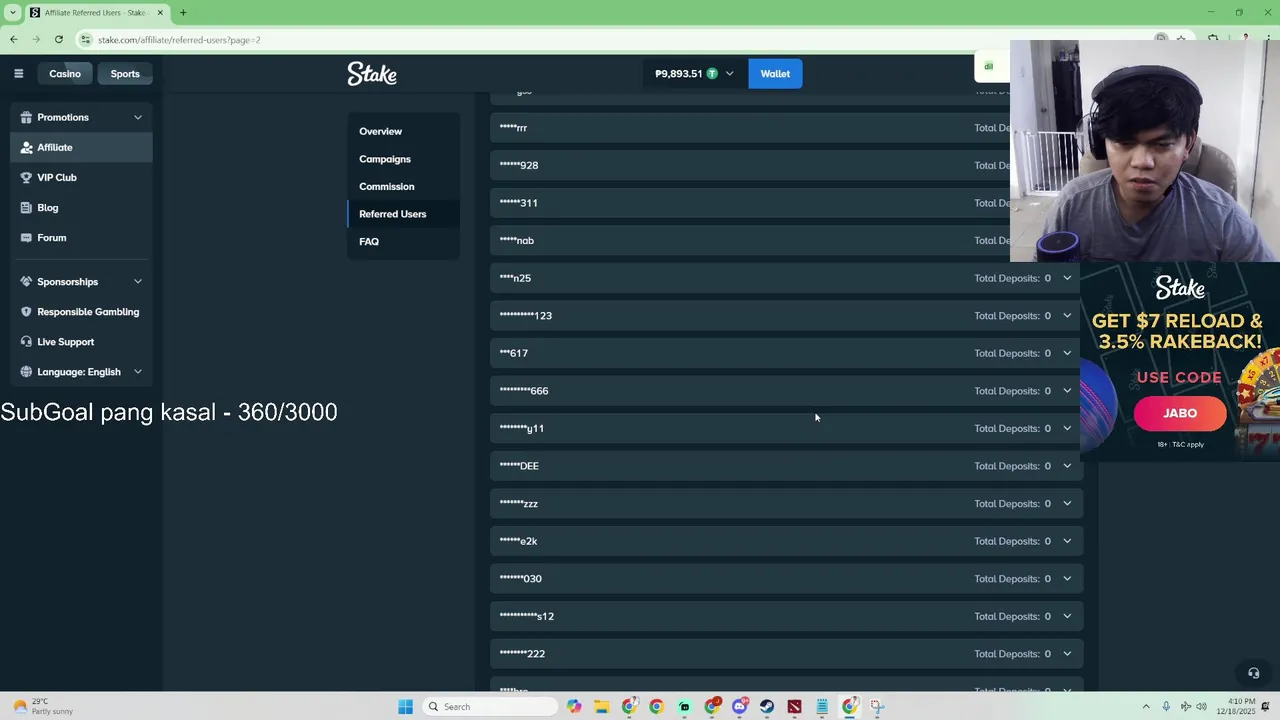Click the Forum chat icon
1280x720 pixels.
coord(26,237)
